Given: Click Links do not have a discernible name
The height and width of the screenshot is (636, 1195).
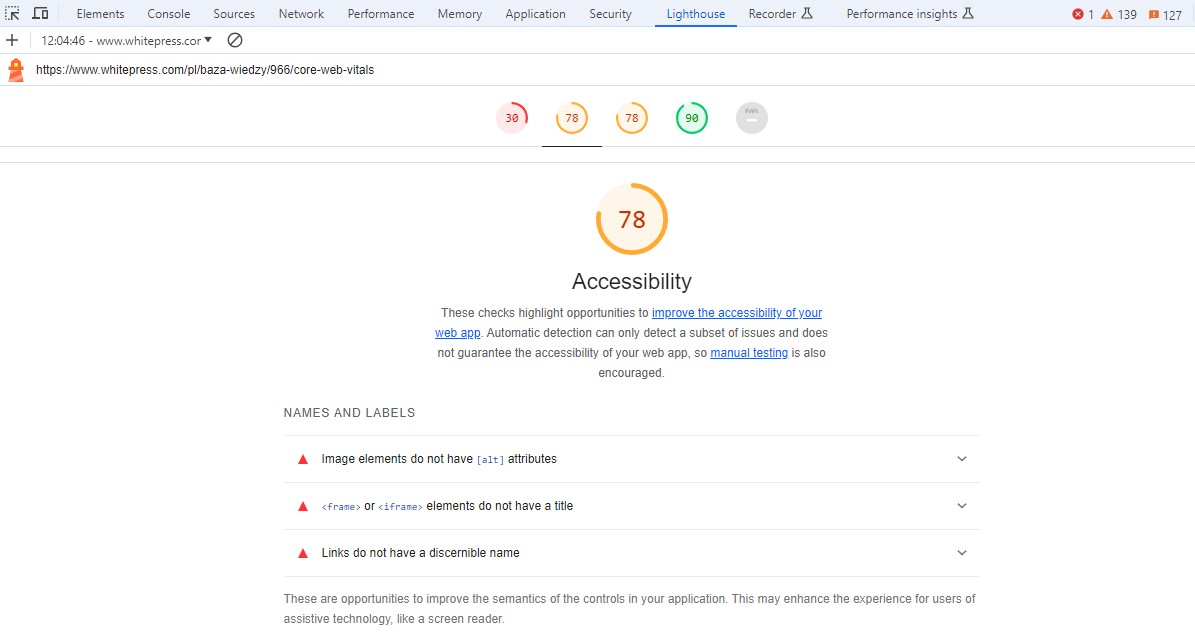Looking at the screenshot, I should click(x=421, y=554).
